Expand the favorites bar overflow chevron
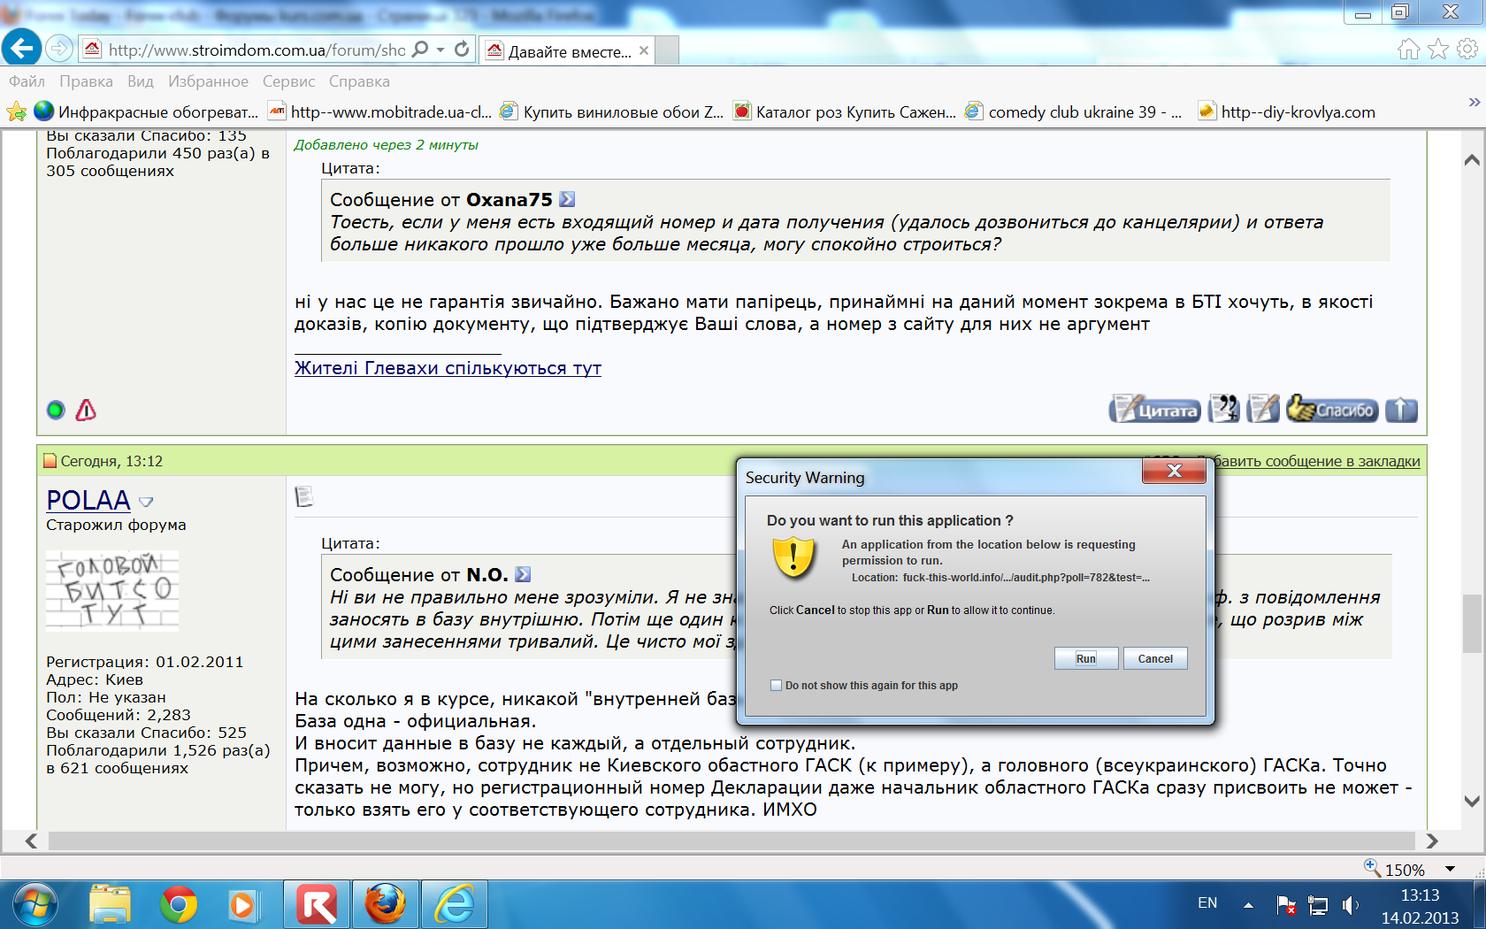 pyautogui.click(x=1473, y=103)
